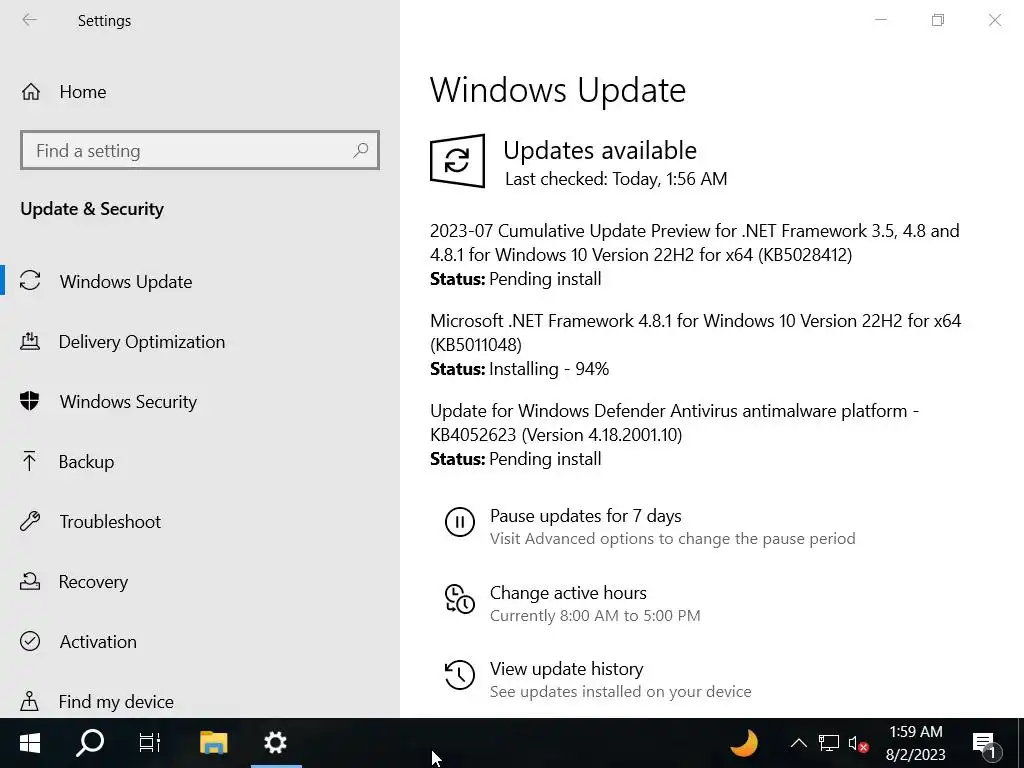Image resolution: width=1024 pixels, height=768 pixels.
Task: Open File Explorer from the taskbar
Action: click(x=213, y=743)
